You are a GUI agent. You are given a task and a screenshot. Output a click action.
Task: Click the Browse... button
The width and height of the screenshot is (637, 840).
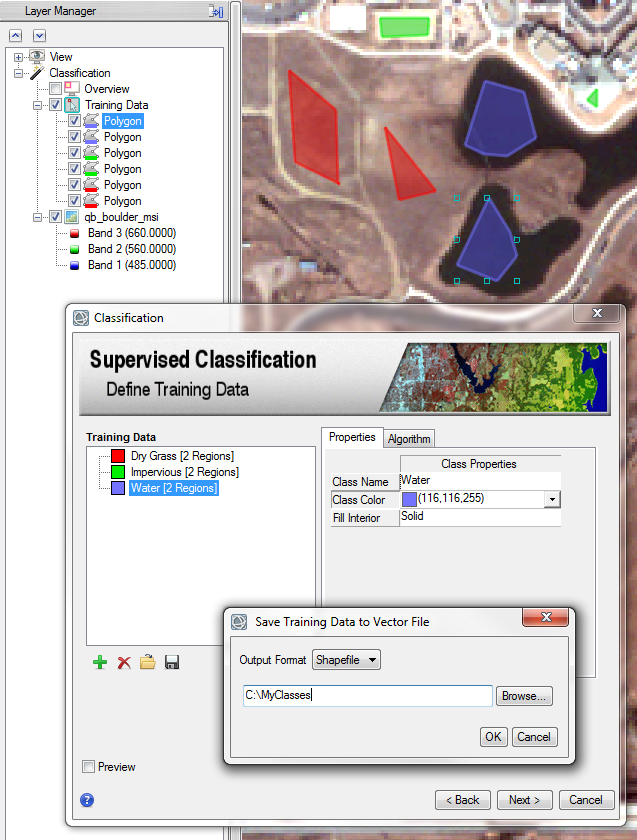pyautogui.click(x=525, y=696)
